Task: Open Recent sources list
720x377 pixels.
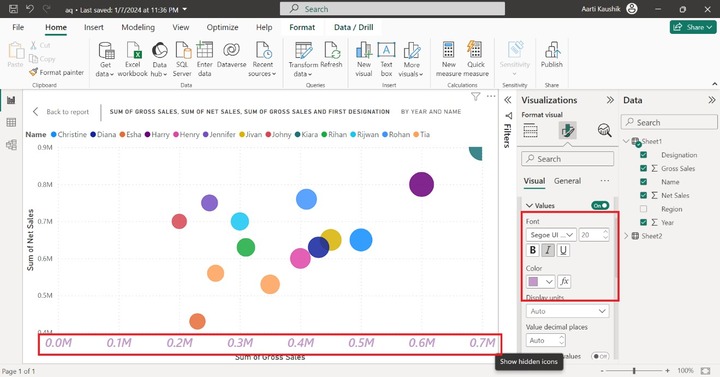Action: (x=263, y=60)
